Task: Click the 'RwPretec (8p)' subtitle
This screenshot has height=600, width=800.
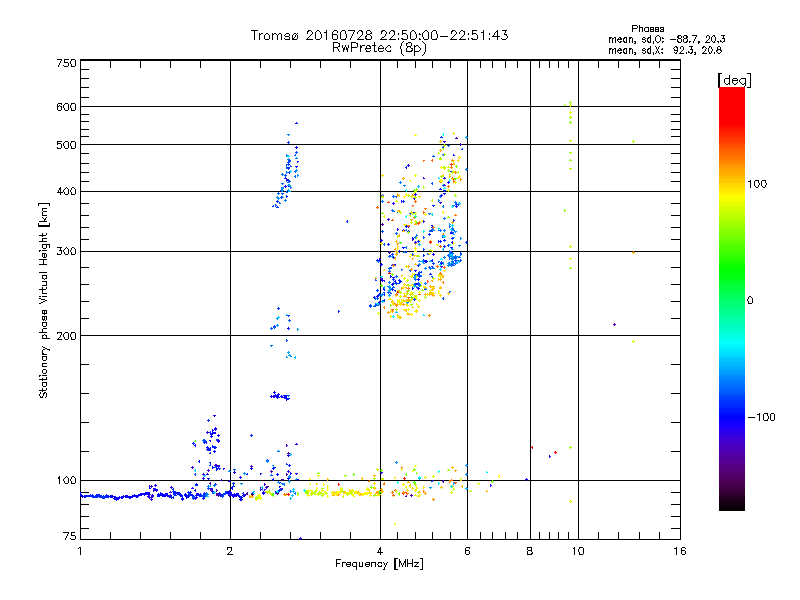Action: tap(379, 48)
